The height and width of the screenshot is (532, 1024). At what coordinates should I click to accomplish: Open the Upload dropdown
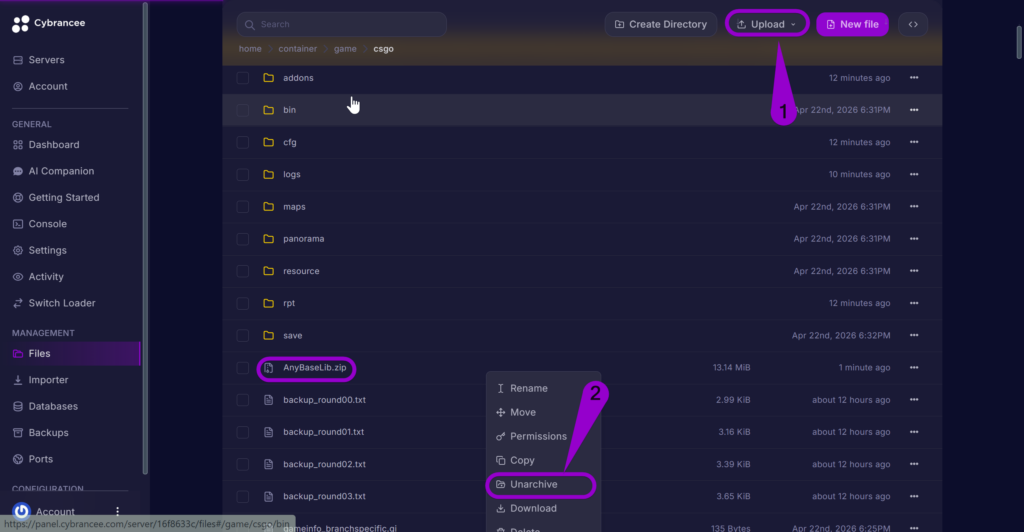pos(767,24)
